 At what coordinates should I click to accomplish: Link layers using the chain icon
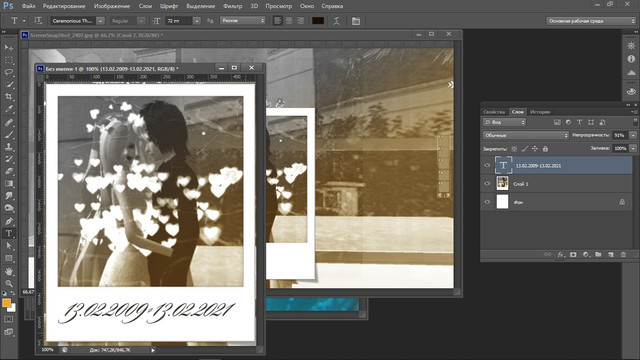(x=548, y=254)
